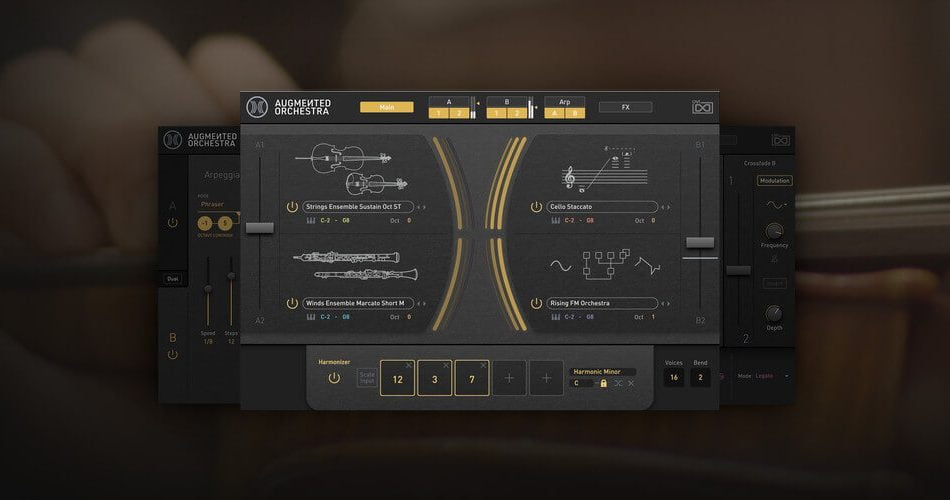Click the Modulation button in right window
Viewport: 950px width, 500px height.
coord(774,181)
